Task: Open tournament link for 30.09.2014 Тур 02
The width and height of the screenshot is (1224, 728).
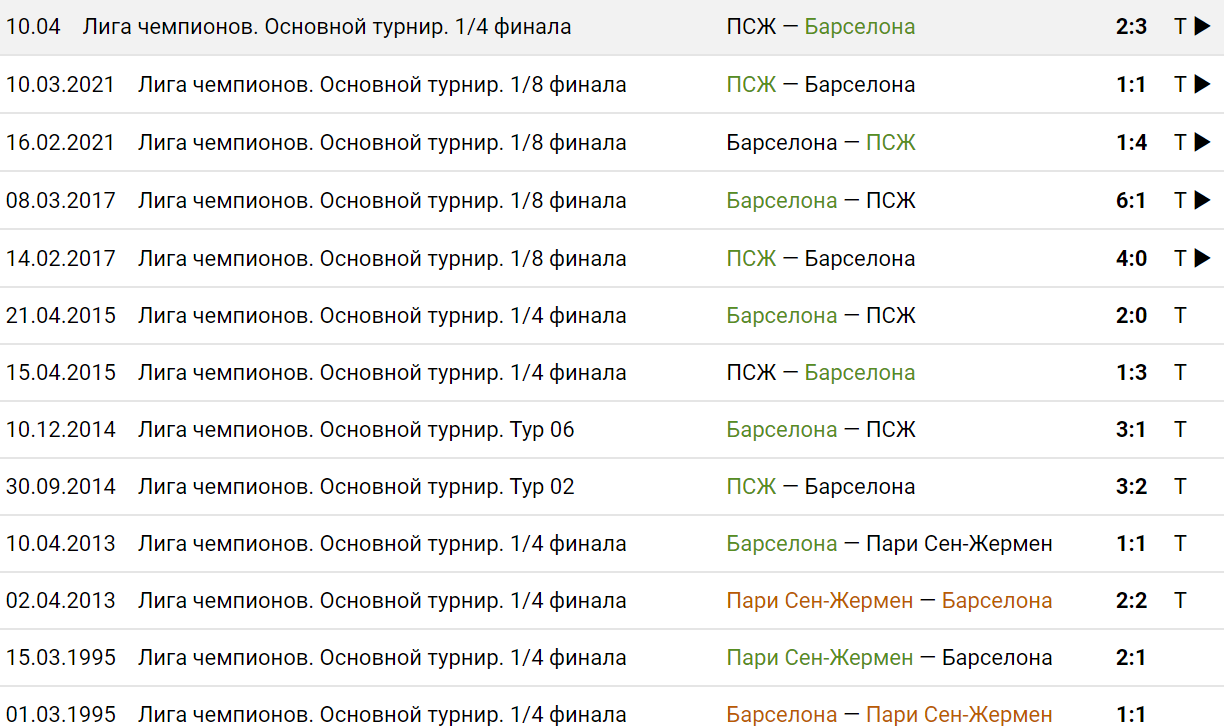Action: tap(356, 487)
